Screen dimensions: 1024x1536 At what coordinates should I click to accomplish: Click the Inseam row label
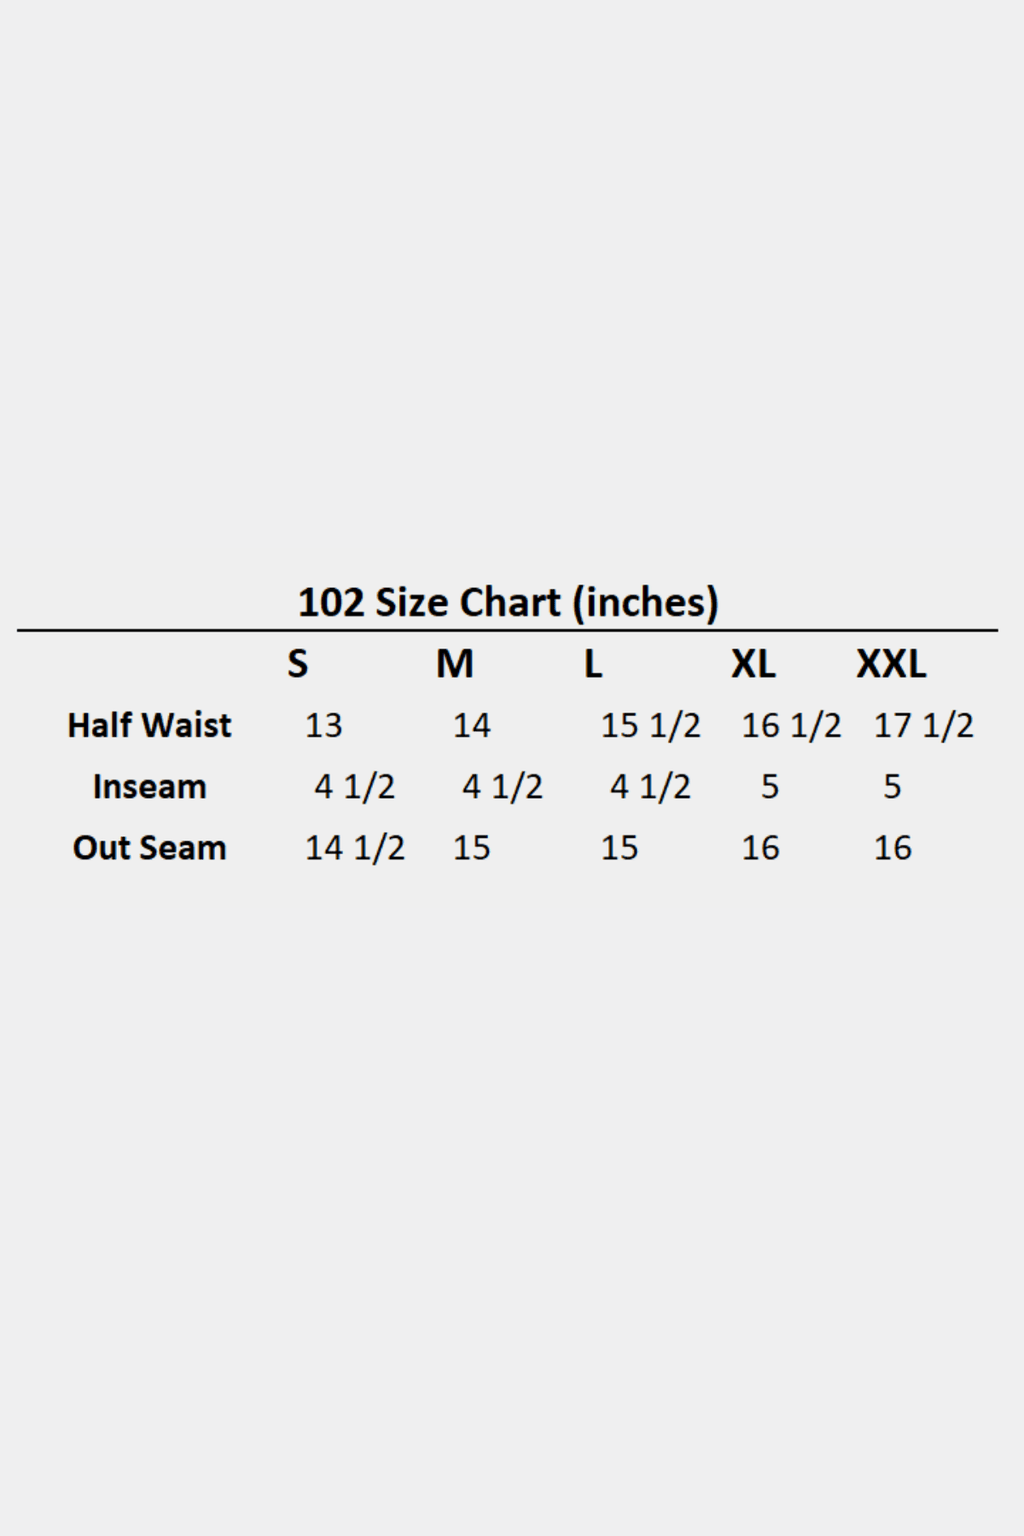tap(149, 787)
